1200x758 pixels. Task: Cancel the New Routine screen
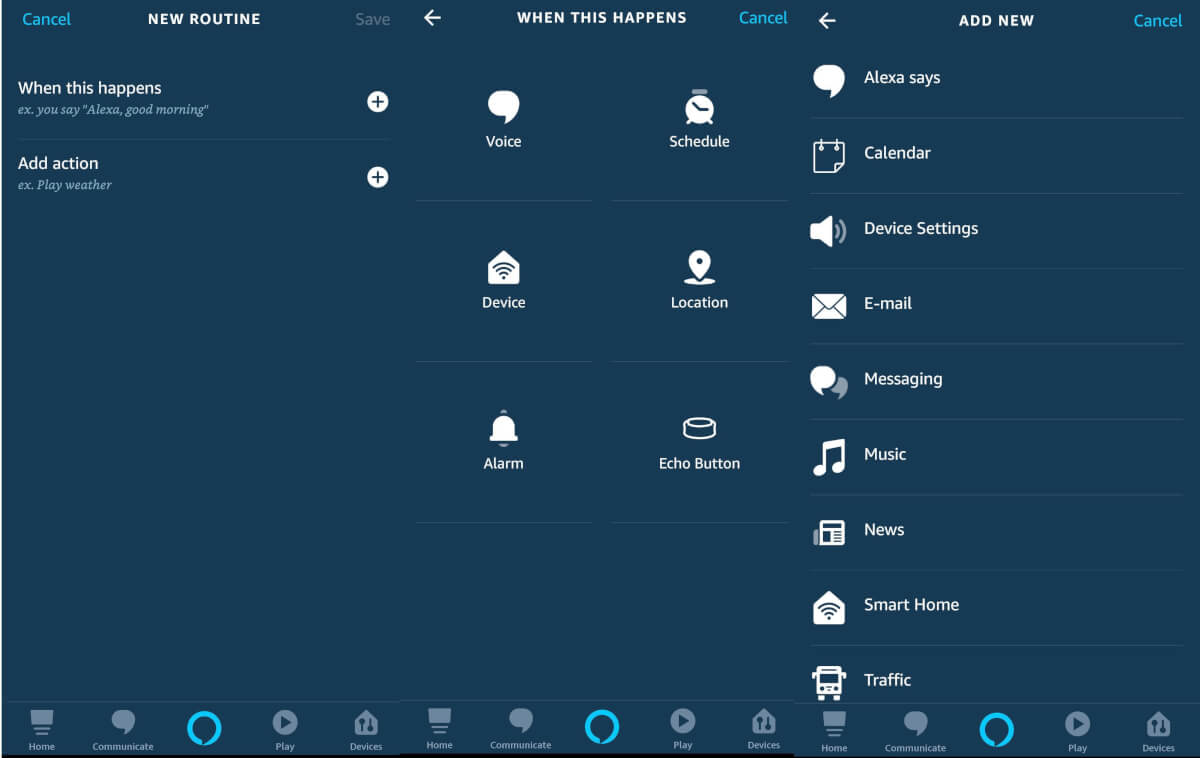point(46,19)
